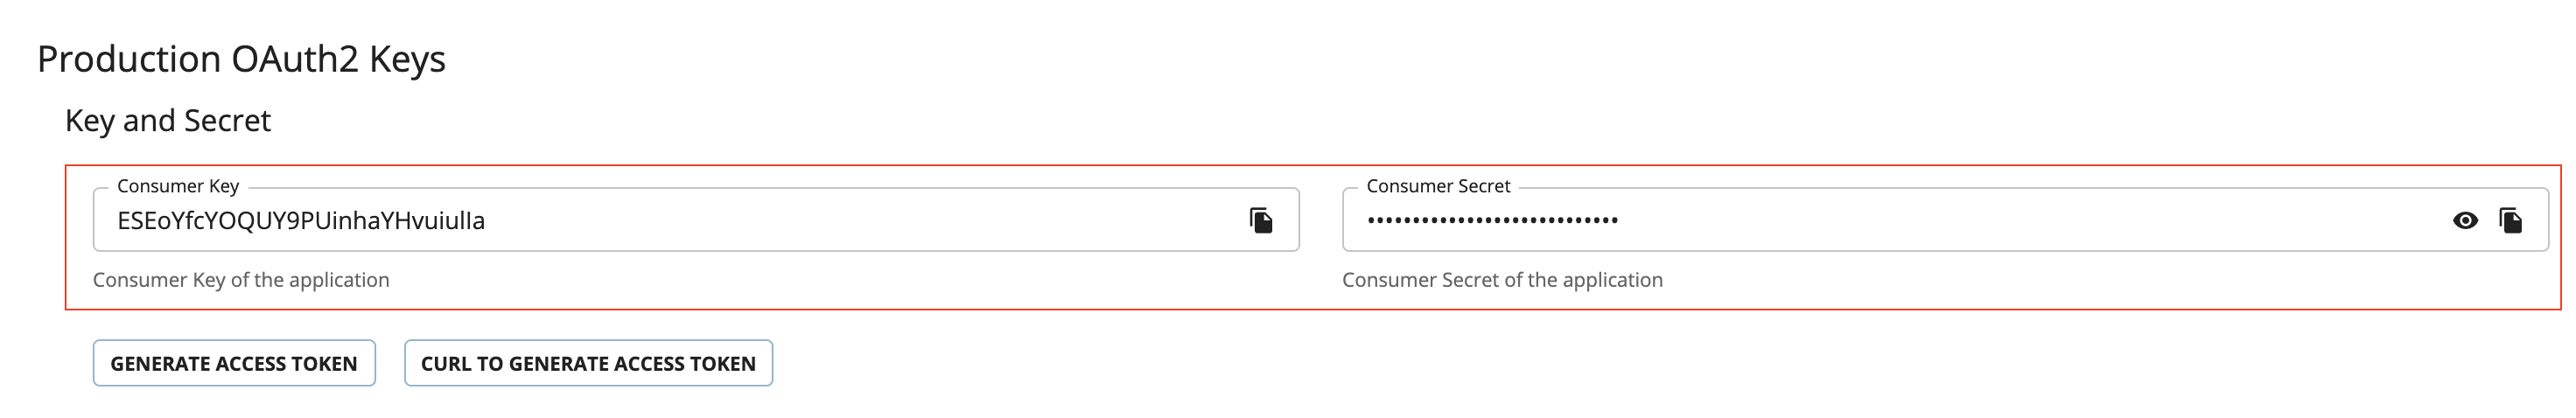Click the Consumer Key field label
This screenshot has height=418, width=2576.
pos(178,186)
